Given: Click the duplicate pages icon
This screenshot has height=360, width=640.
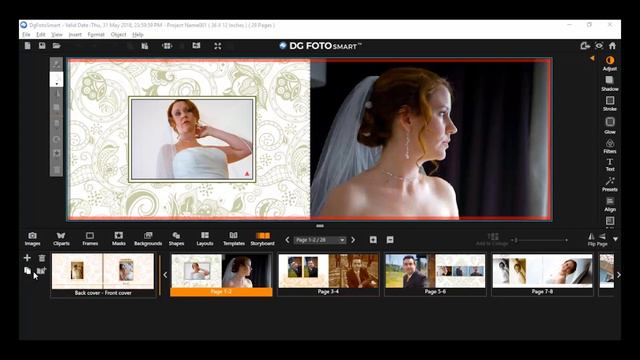Looking at the screenshot, I should point(27,270).
